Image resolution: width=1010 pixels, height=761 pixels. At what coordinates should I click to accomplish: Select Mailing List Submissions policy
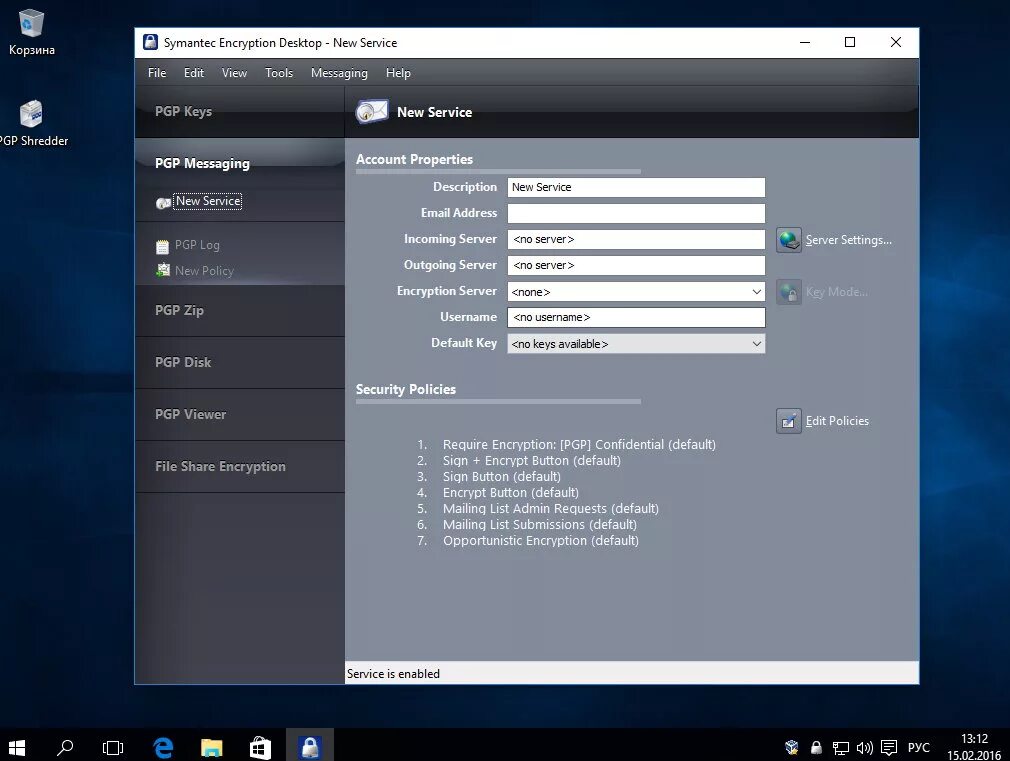tap(539, 525)
